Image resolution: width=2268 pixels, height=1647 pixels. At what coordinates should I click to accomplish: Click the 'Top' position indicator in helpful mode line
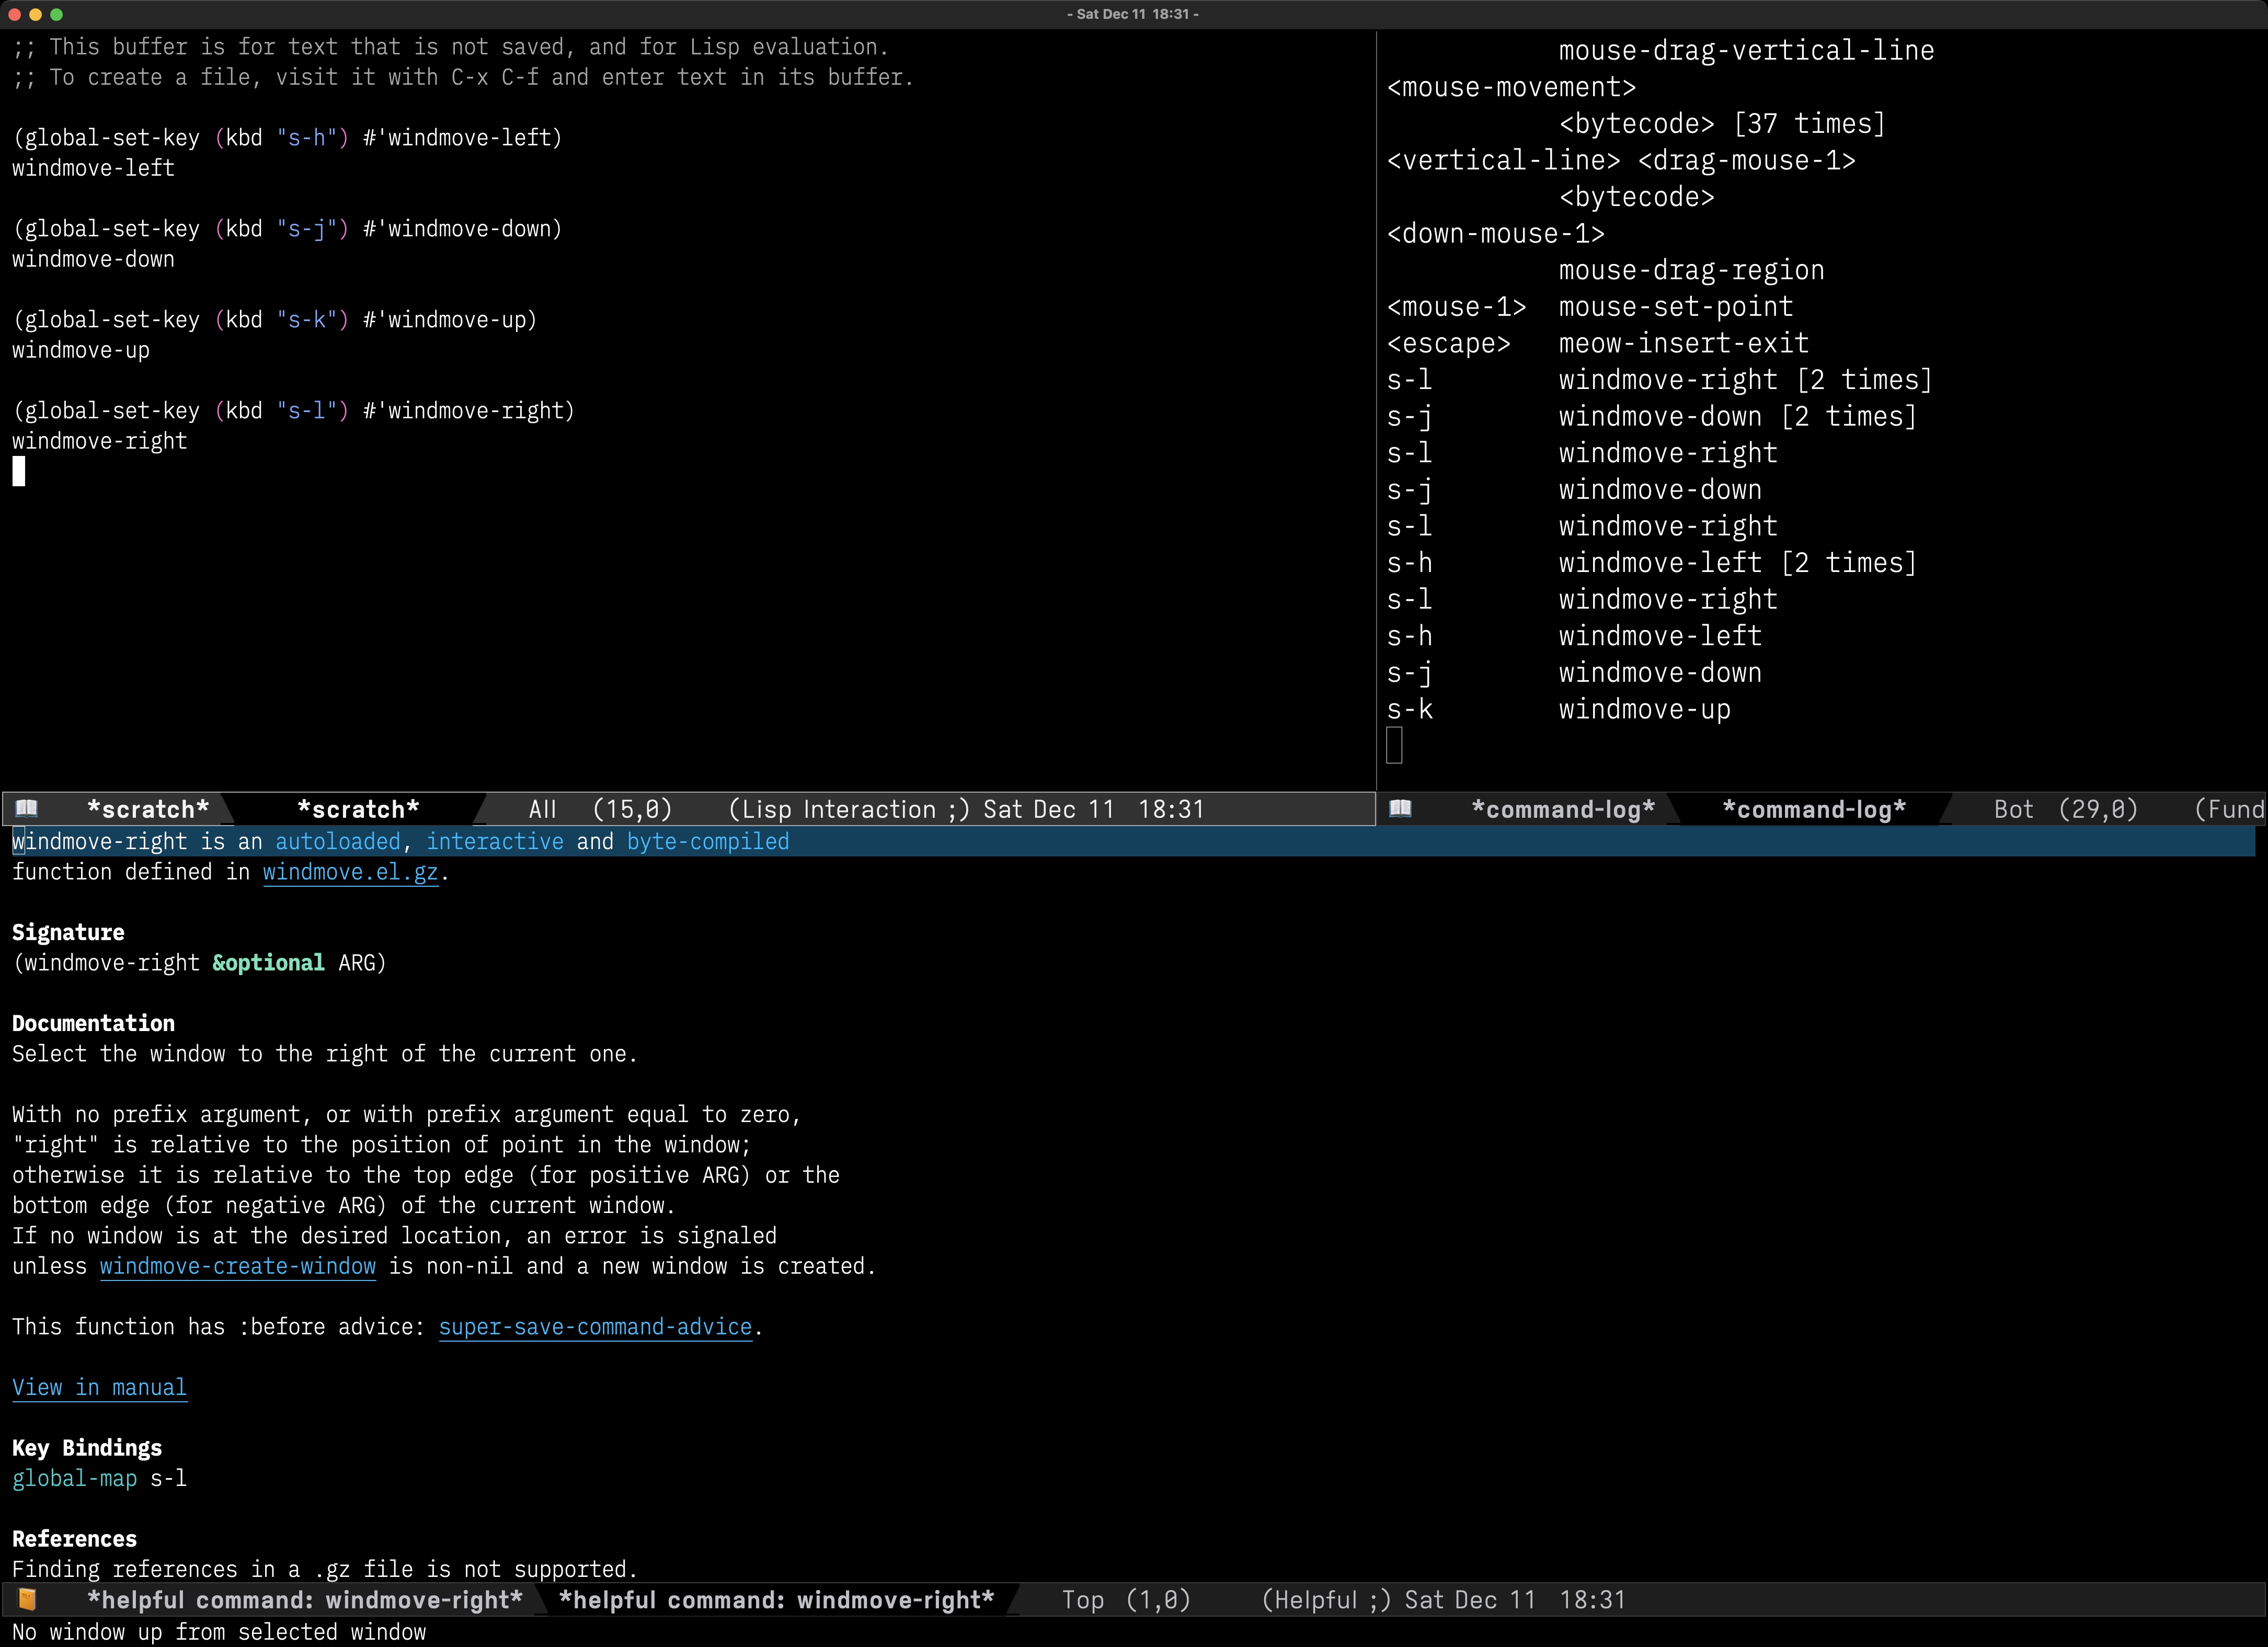pyautogui.click(x=1083, y=1600)
